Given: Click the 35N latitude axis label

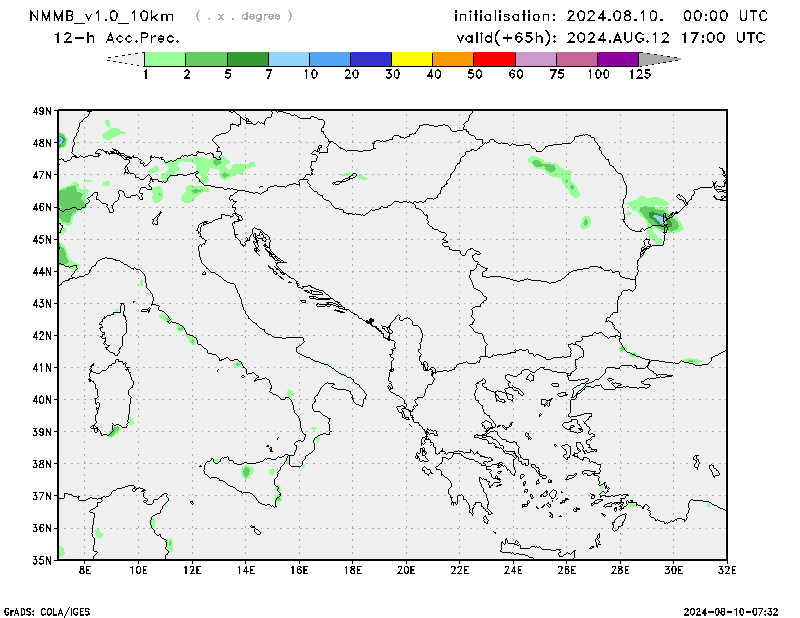Looking at the screenshot, I should click(x=41, y=560).
